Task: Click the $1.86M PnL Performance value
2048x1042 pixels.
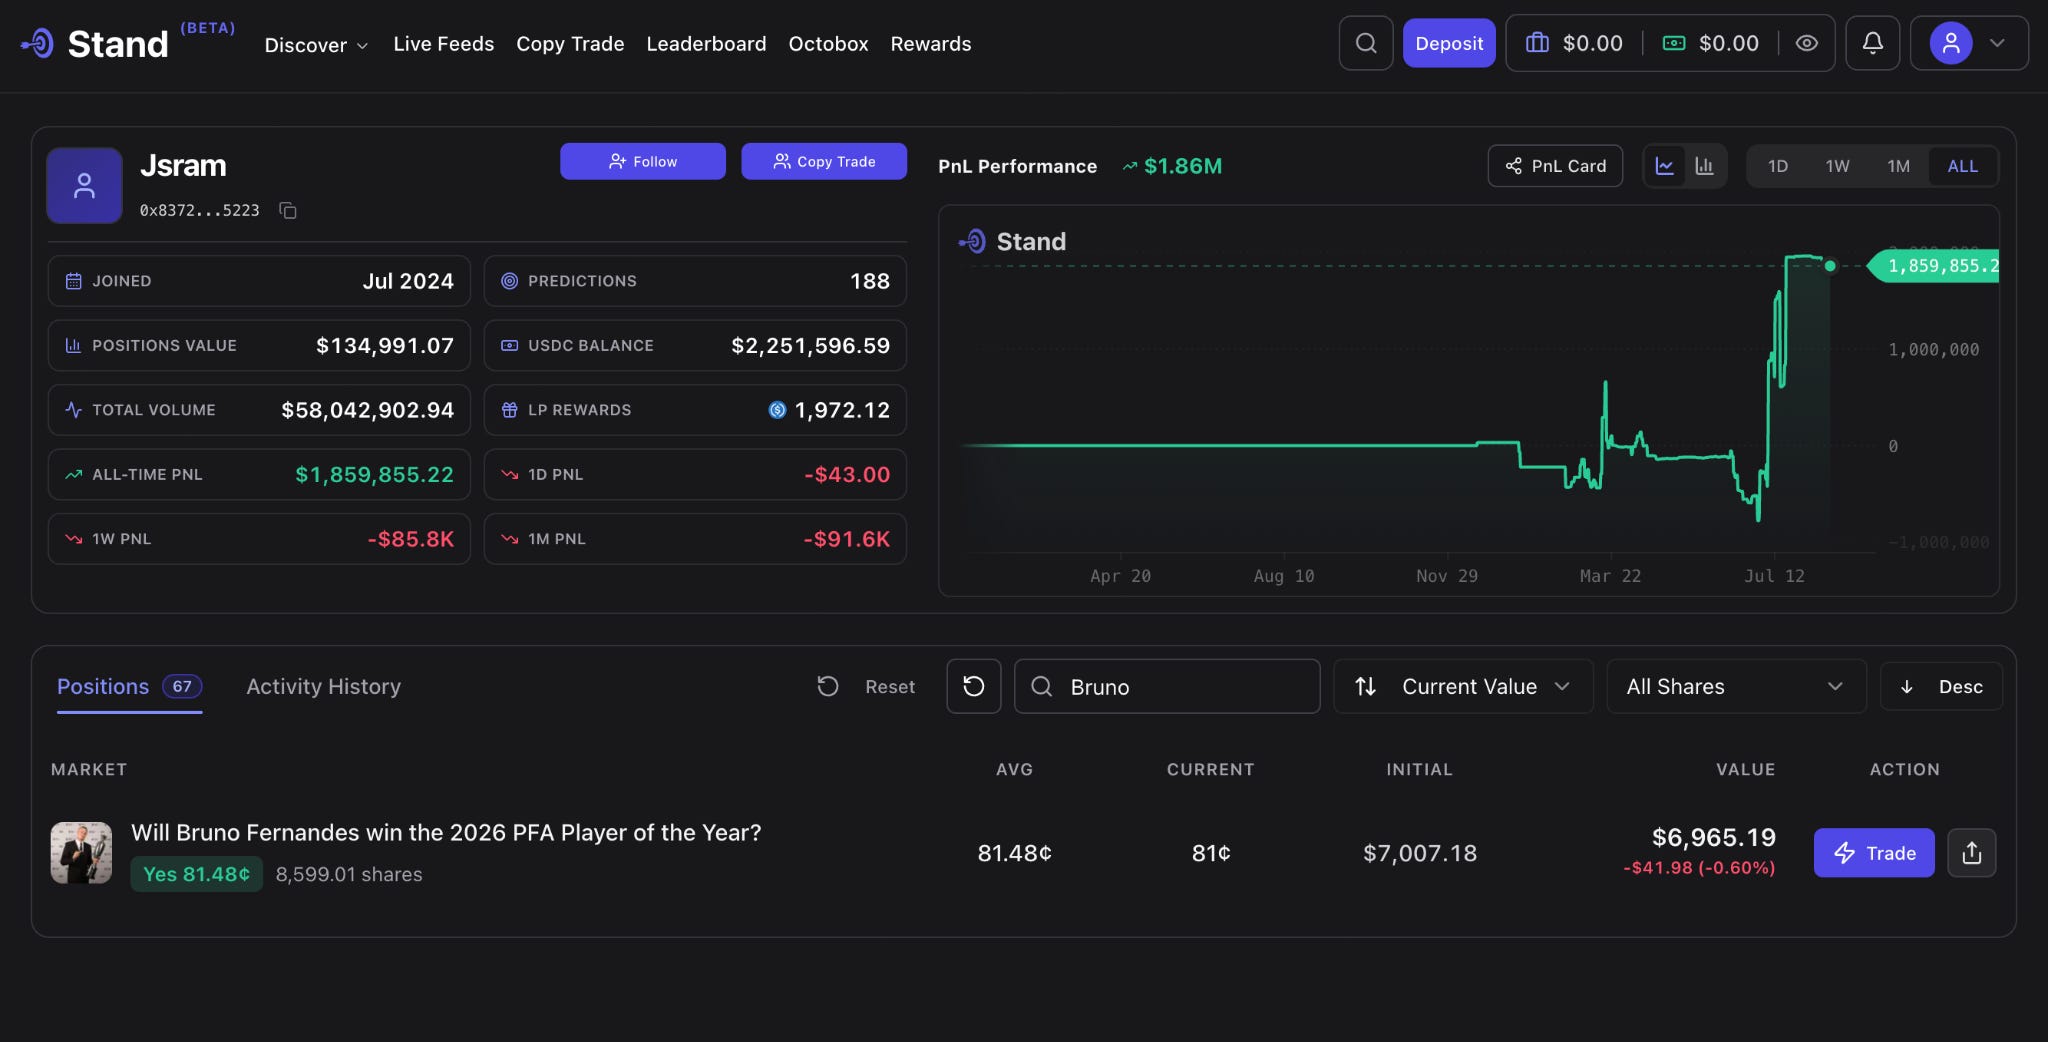Action: coord(1183,166)
